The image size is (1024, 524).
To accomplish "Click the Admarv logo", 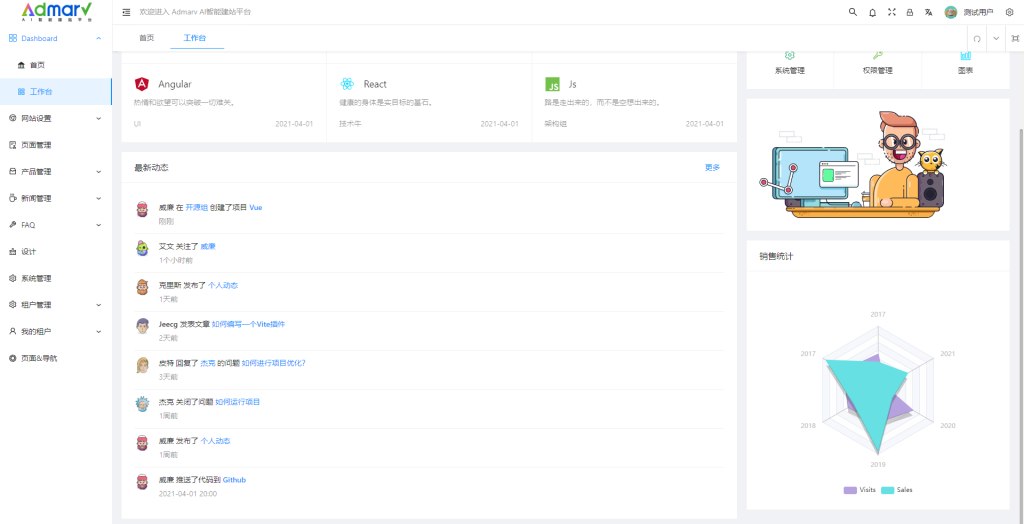I will 56,11.
